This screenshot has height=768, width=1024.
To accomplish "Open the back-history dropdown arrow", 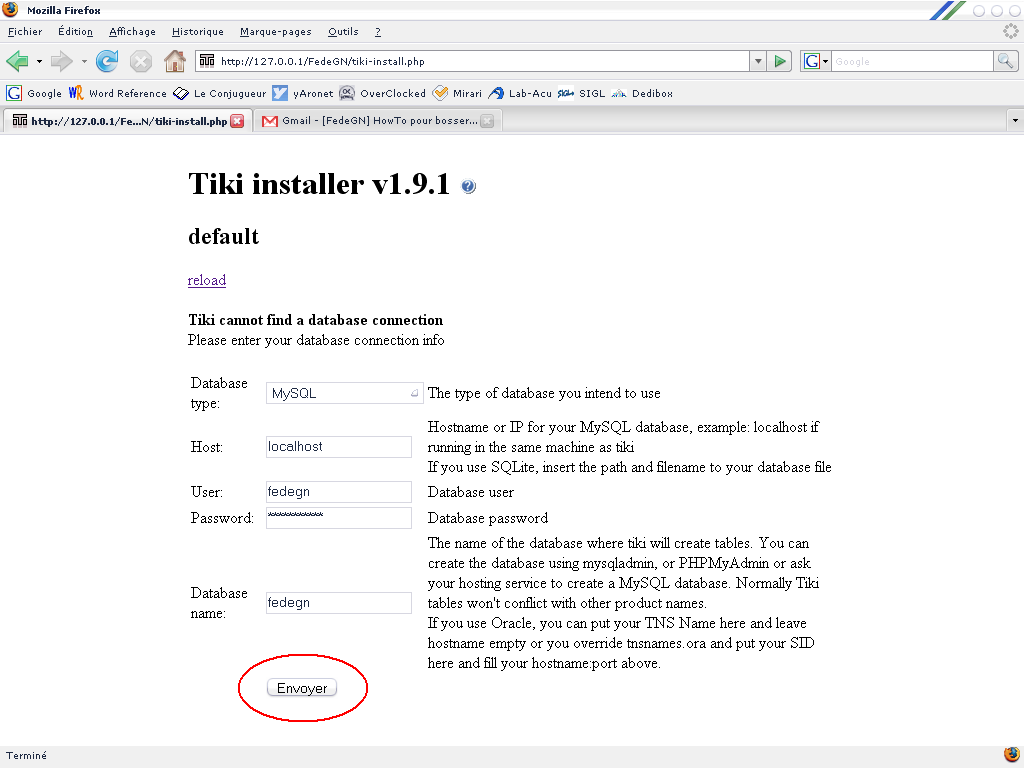I will tap(40, 61).
